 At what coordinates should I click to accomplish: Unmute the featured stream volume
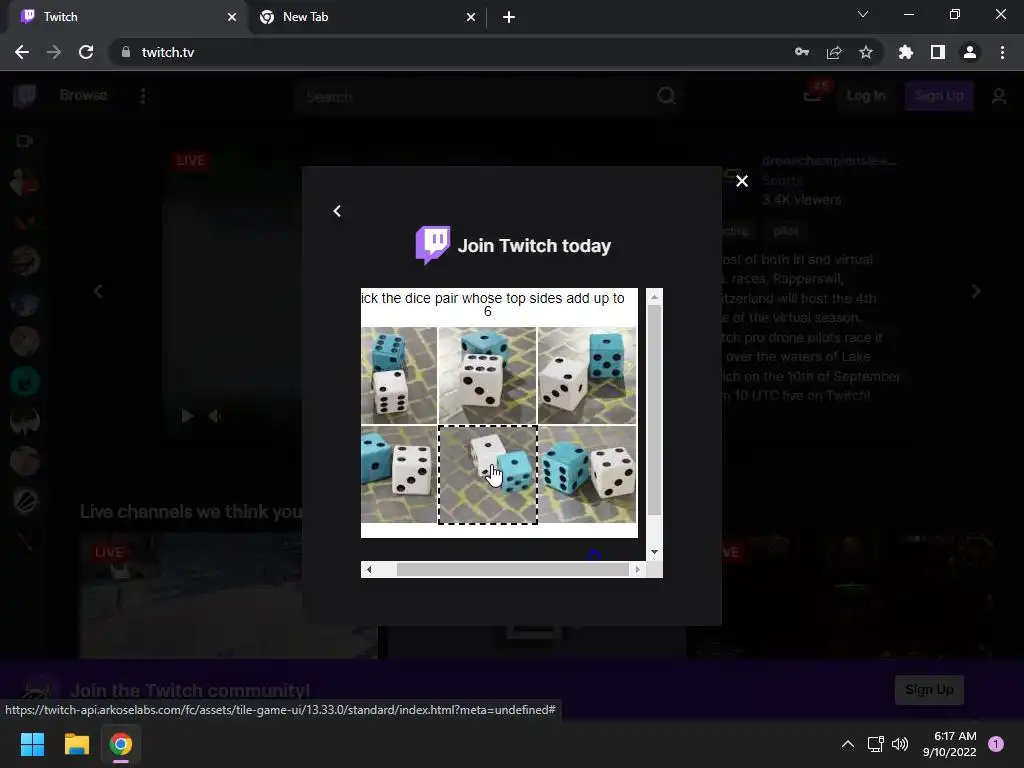tap(214, 416)
